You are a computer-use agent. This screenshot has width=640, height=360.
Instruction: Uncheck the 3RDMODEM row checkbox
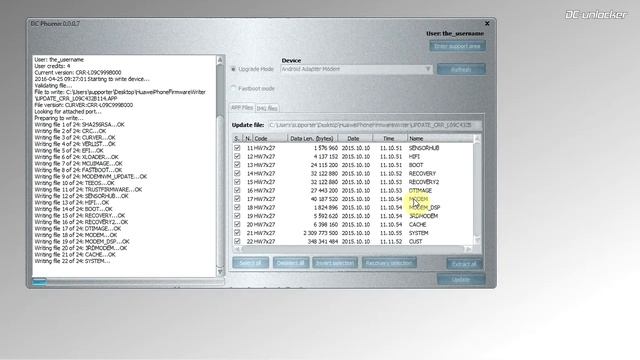point(237,216)
